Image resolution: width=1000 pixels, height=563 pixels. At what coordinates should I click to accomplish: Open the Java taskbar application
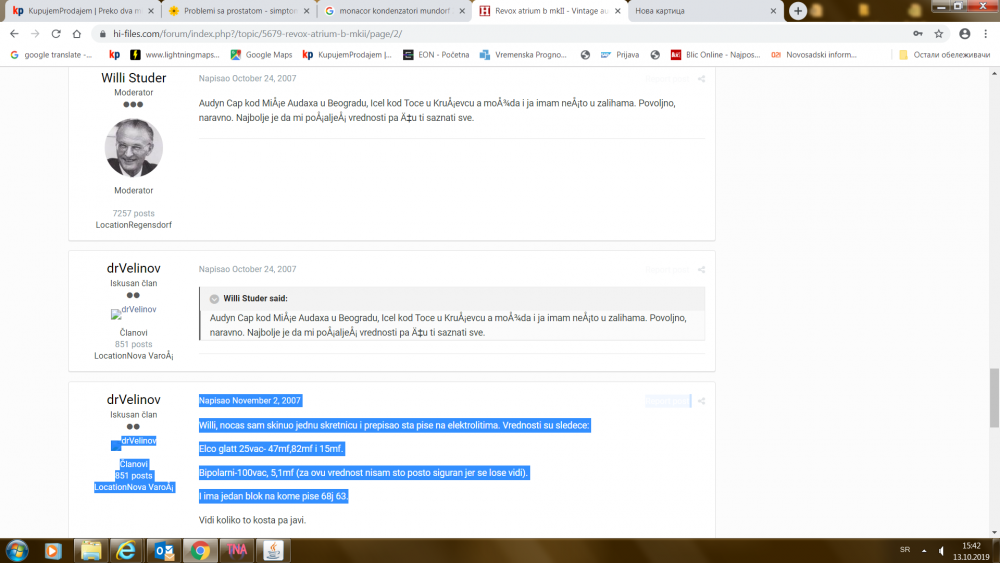tap(273, 550)
